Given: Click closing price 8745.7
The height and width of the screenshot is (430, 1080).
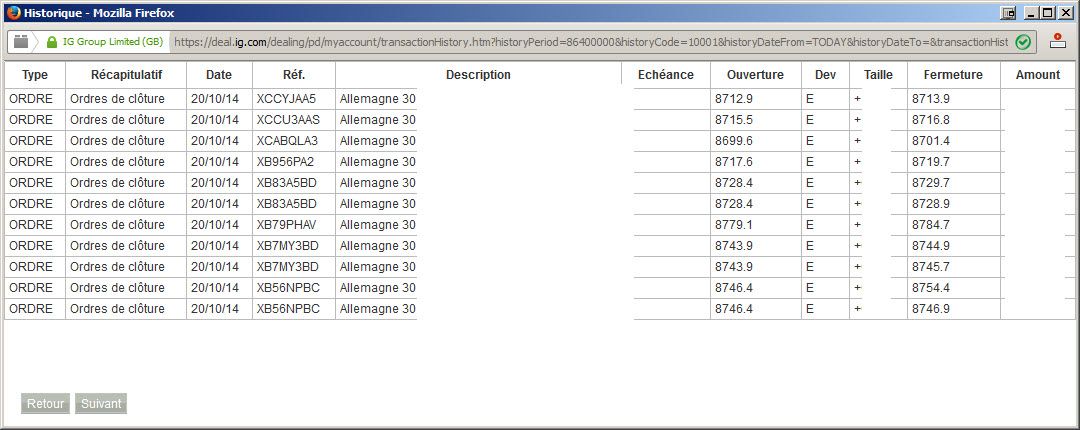Looking at the screenshot, I should [931, 267].
